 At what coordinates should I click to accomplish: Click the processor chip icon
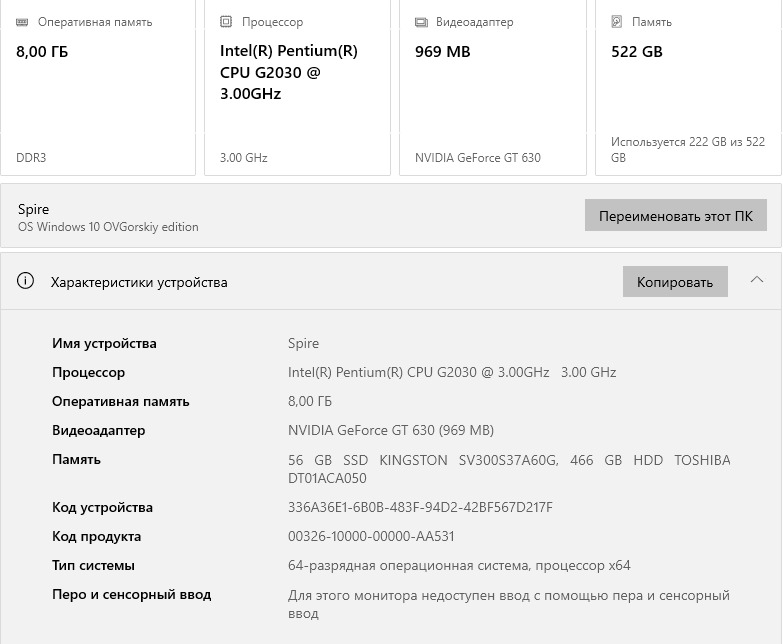click(227, 21)
